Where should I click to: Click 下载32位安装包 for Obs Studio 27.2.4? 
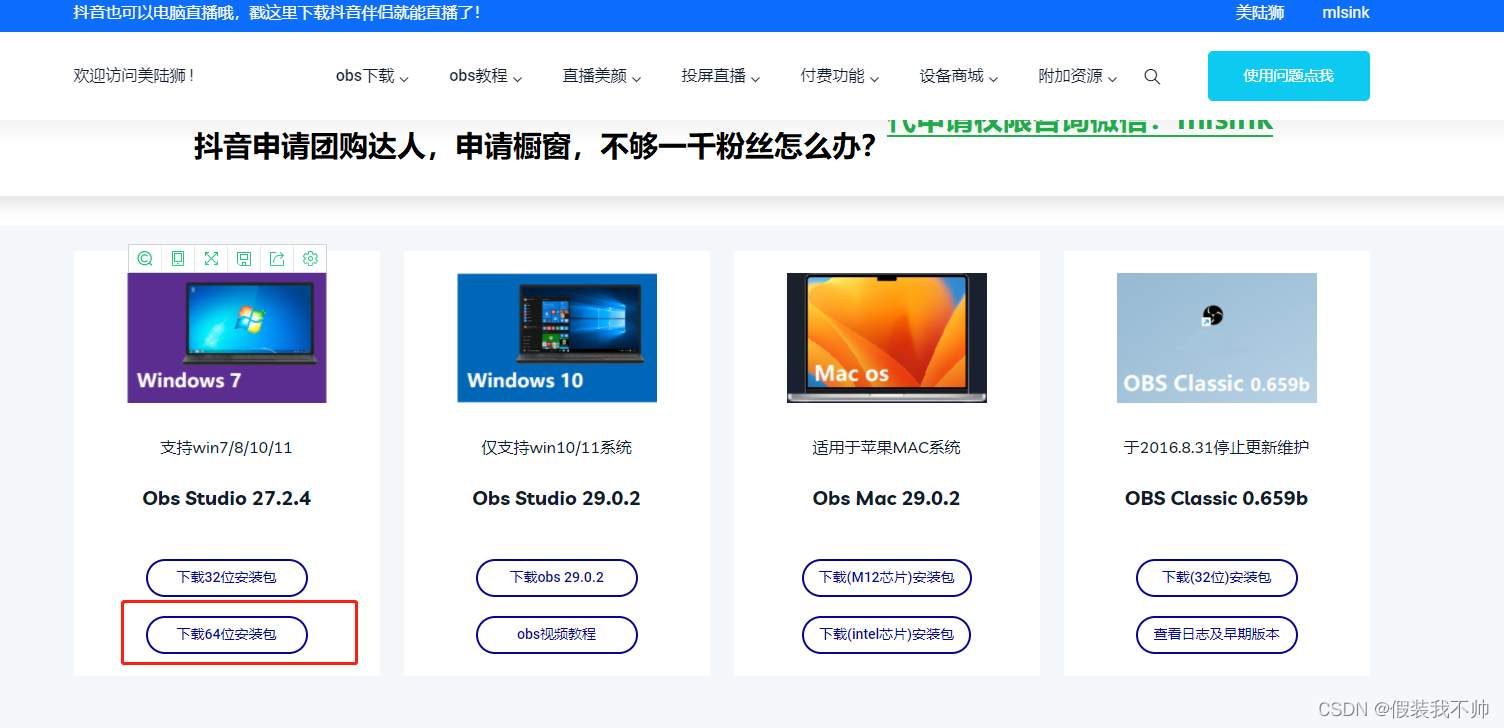pos(227,578)
